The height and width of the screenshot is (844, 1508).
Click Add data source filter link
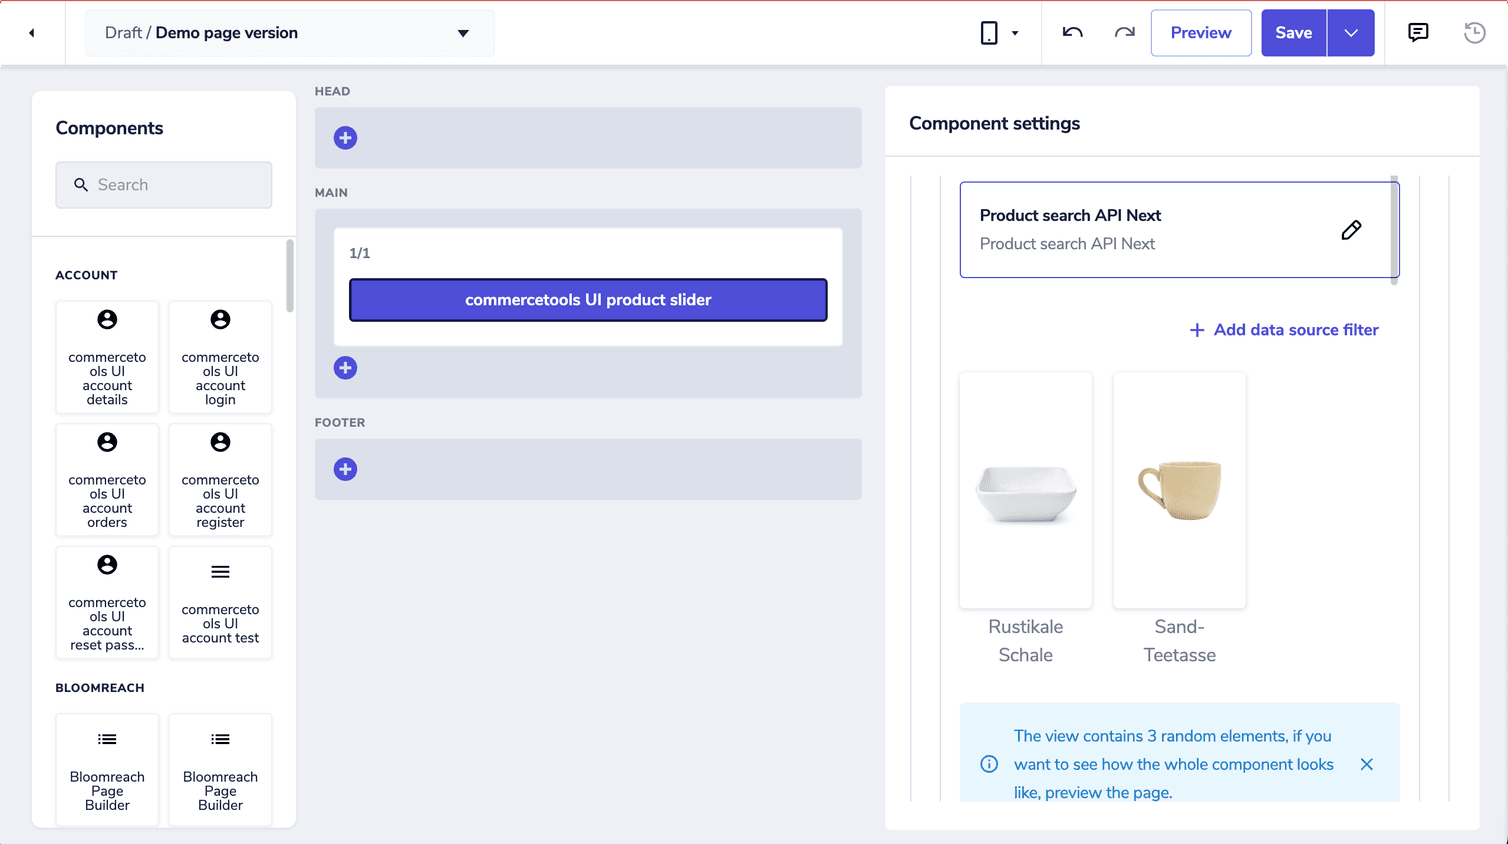(x=1283, y=329)
